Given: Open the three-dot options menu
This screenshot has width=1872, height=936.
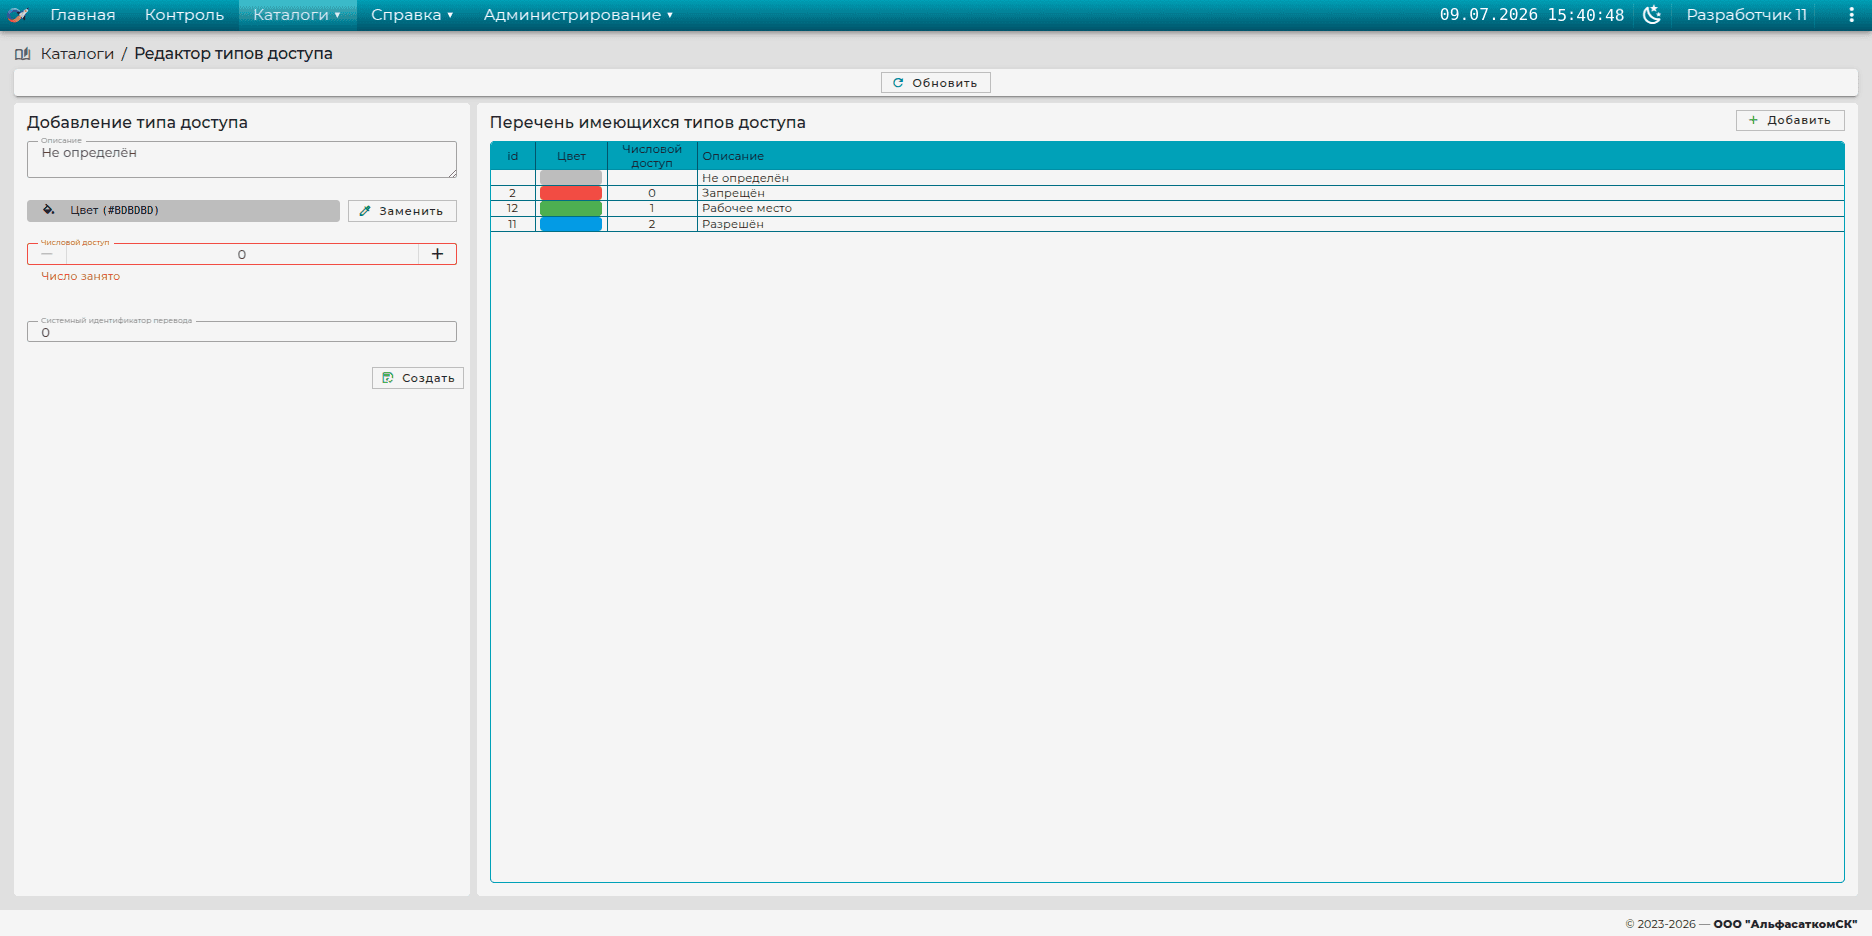Looking at the screenshot, I should click(1852, 15).
